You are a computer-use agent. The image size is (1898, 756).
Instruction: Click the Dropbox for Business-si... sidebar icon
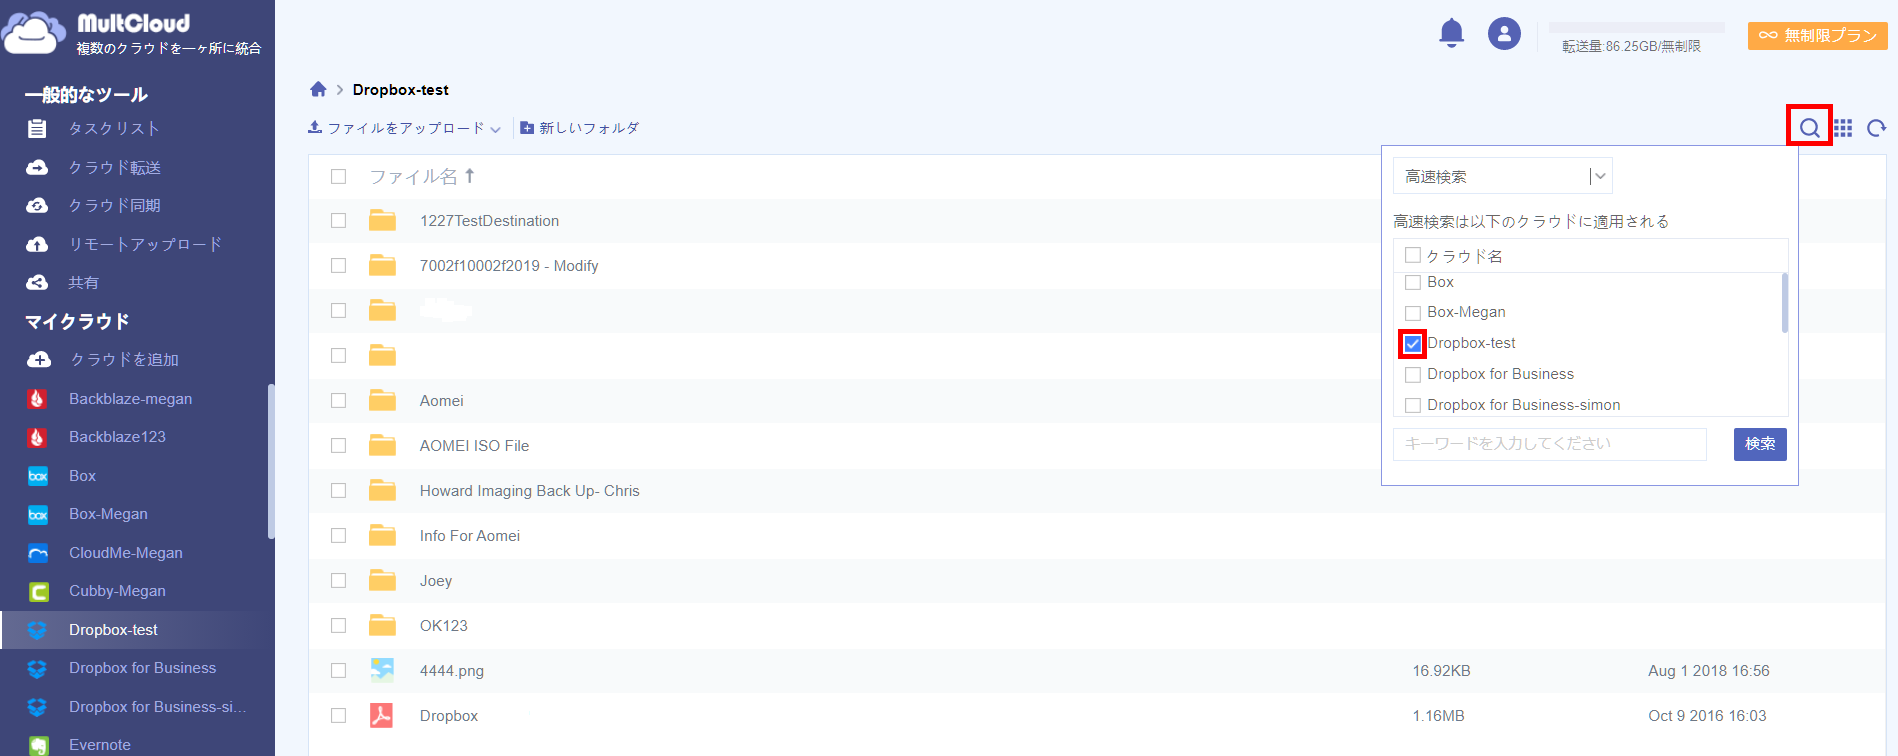pyautogui.click(x=37, y=707)
